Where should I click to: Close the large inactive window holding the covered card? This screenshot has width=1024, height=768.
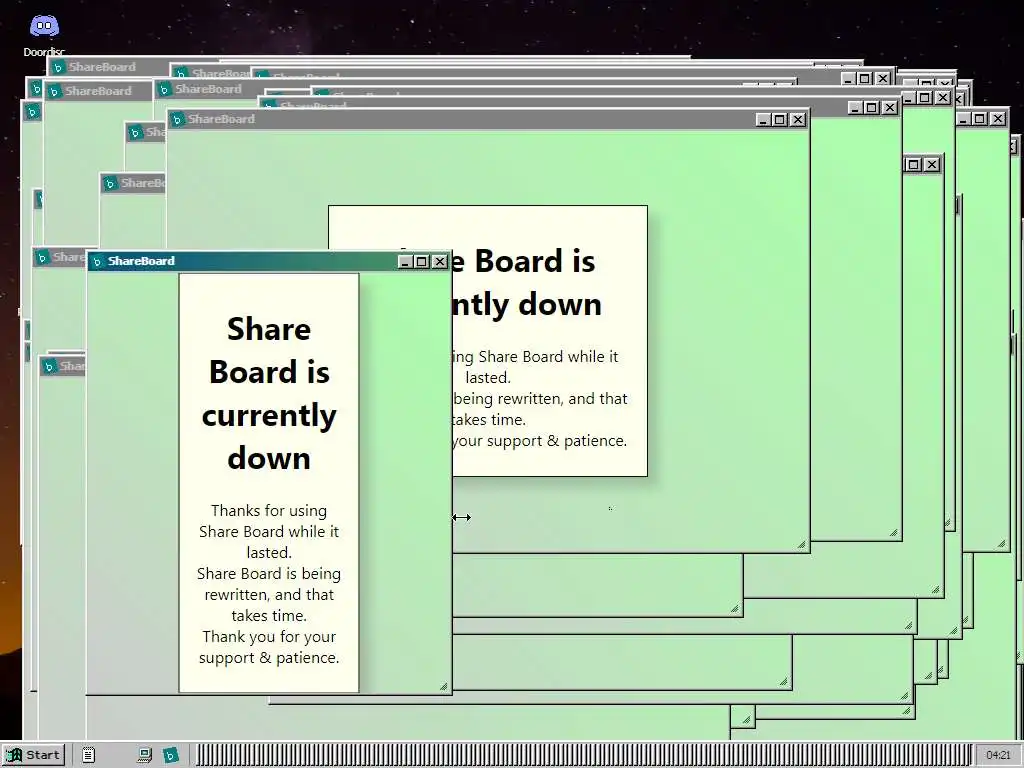[x=797, y=120]
